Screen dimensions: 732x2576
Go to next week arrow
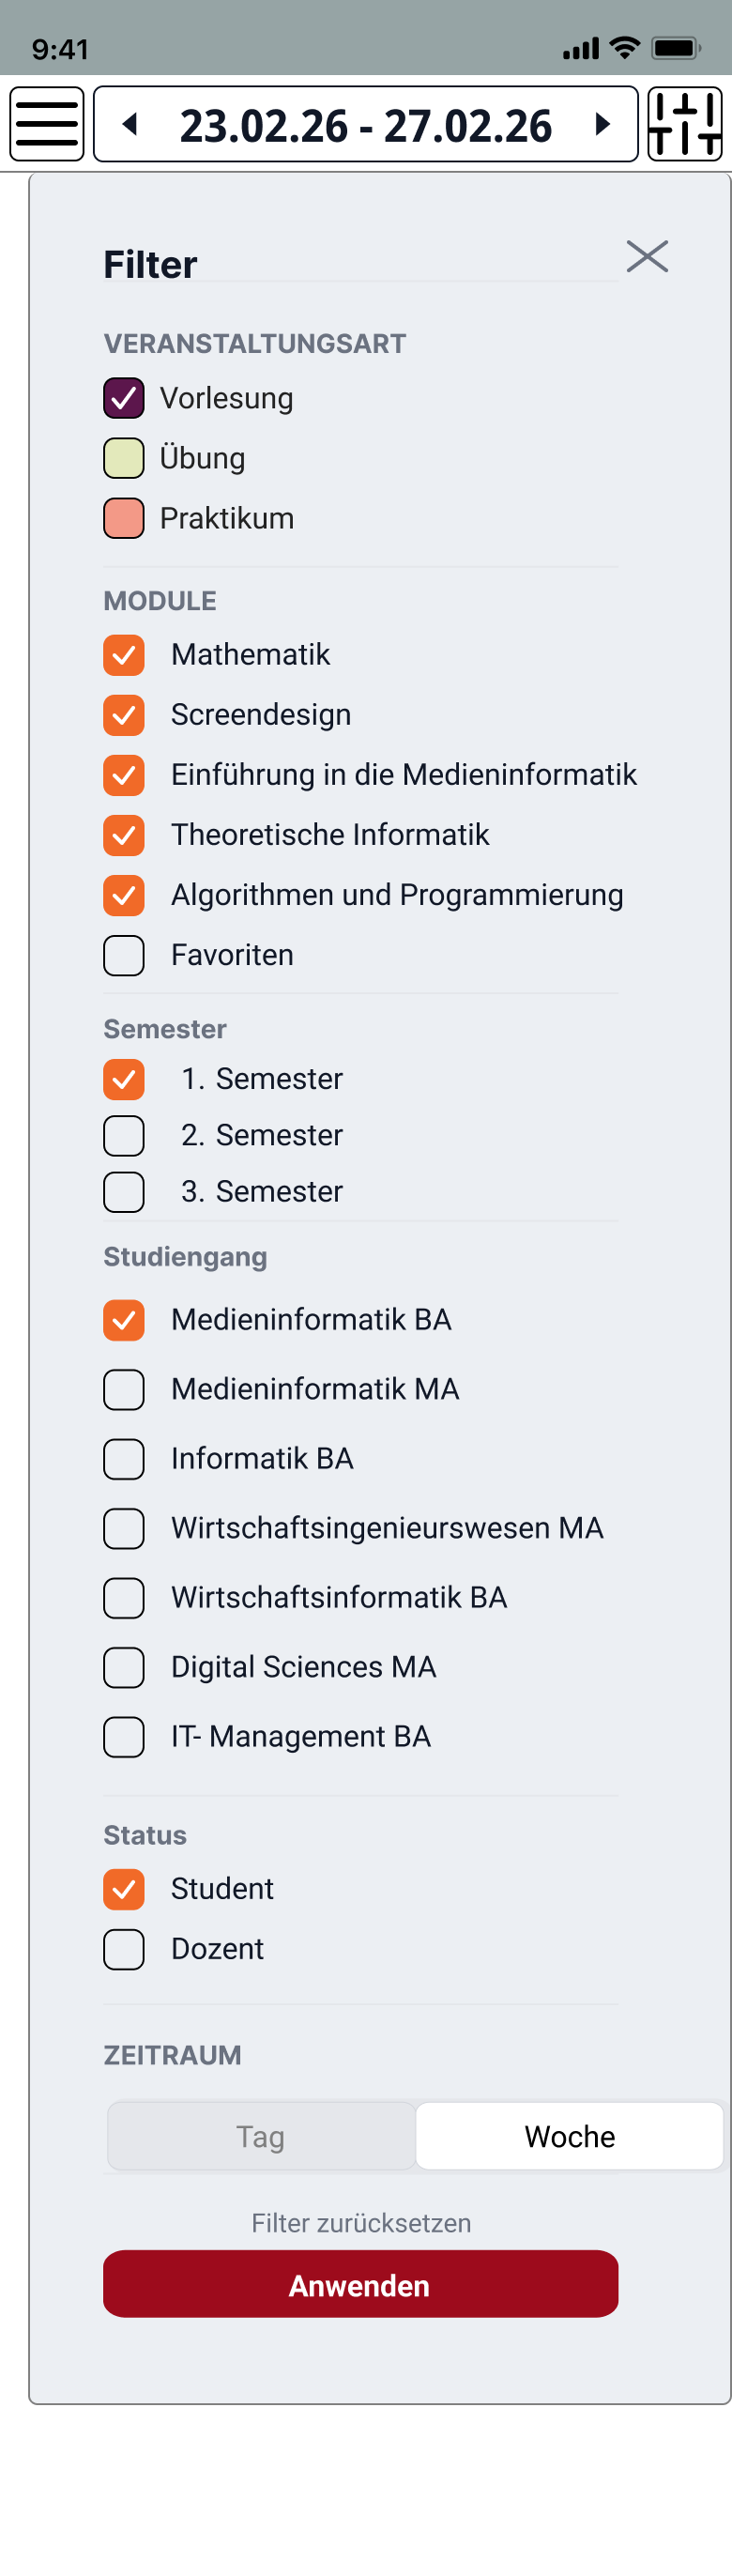click(602, 124)
